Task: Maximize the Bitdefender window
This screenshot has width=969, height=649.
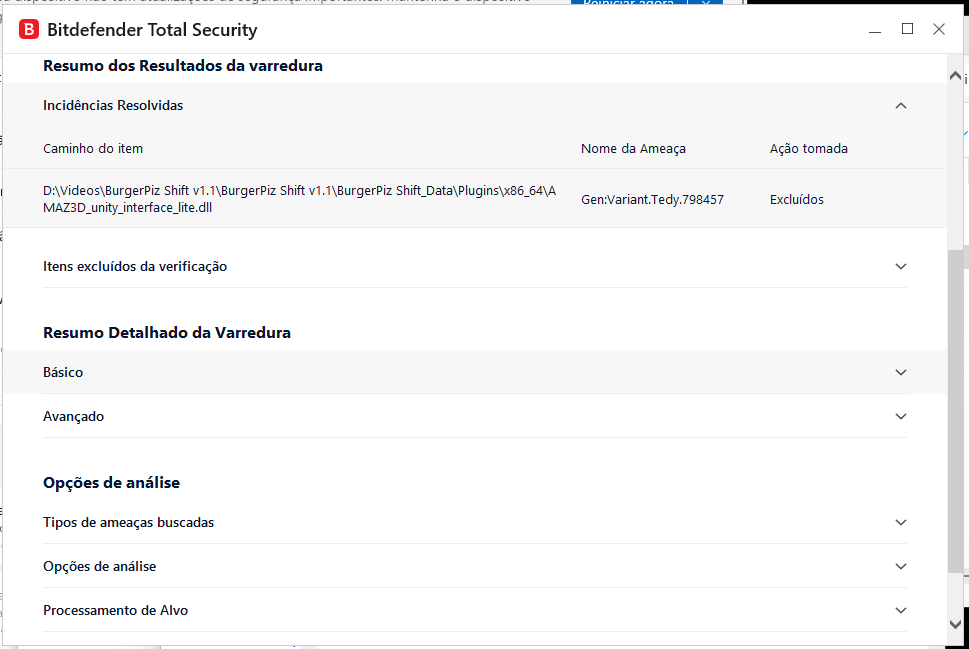Action: click(907, 29)
